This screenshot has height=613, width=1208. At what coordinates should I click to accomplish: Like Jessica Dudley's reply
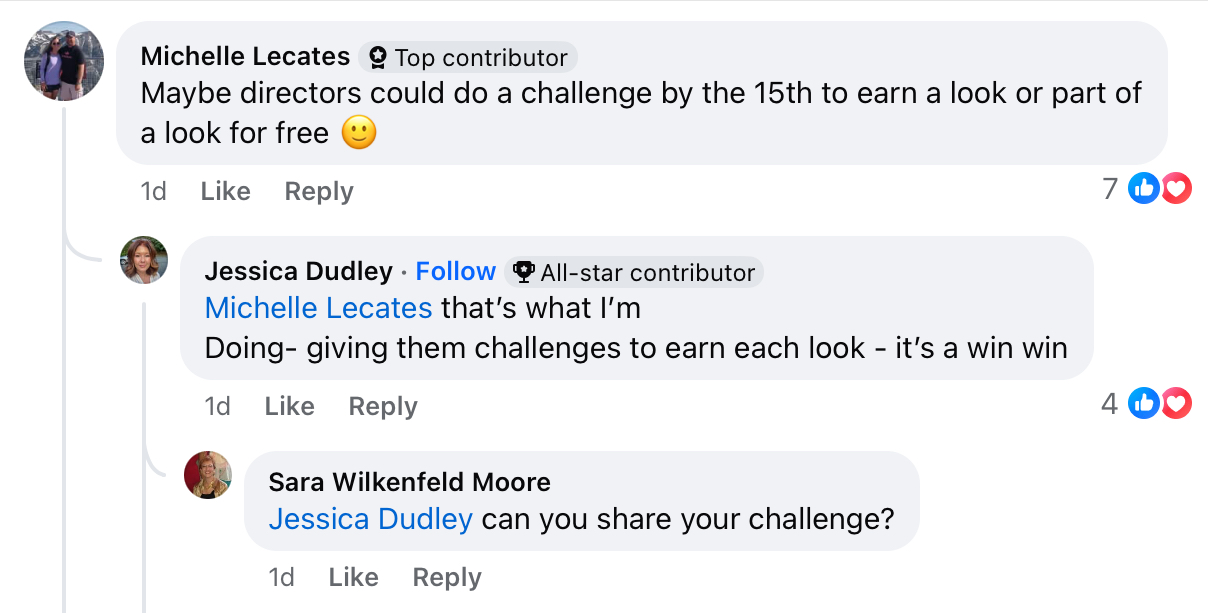tap(289, 406)
